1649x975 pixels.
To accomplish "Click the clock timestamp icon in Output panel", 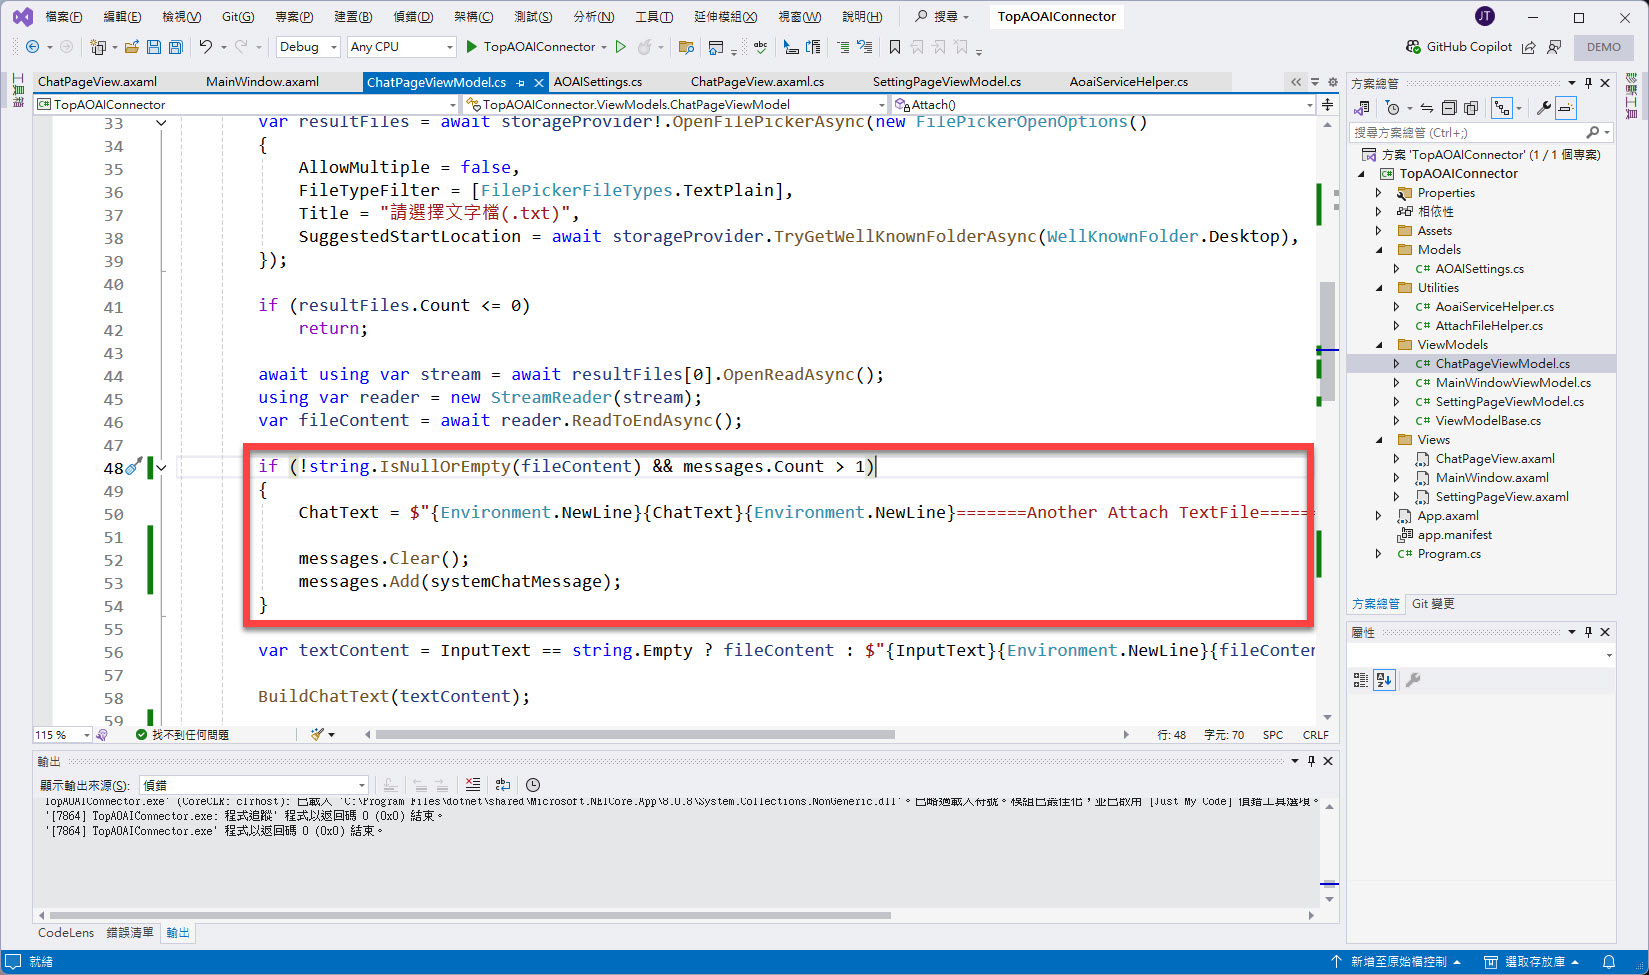I will pyautogui.click(x=533, y=785).
